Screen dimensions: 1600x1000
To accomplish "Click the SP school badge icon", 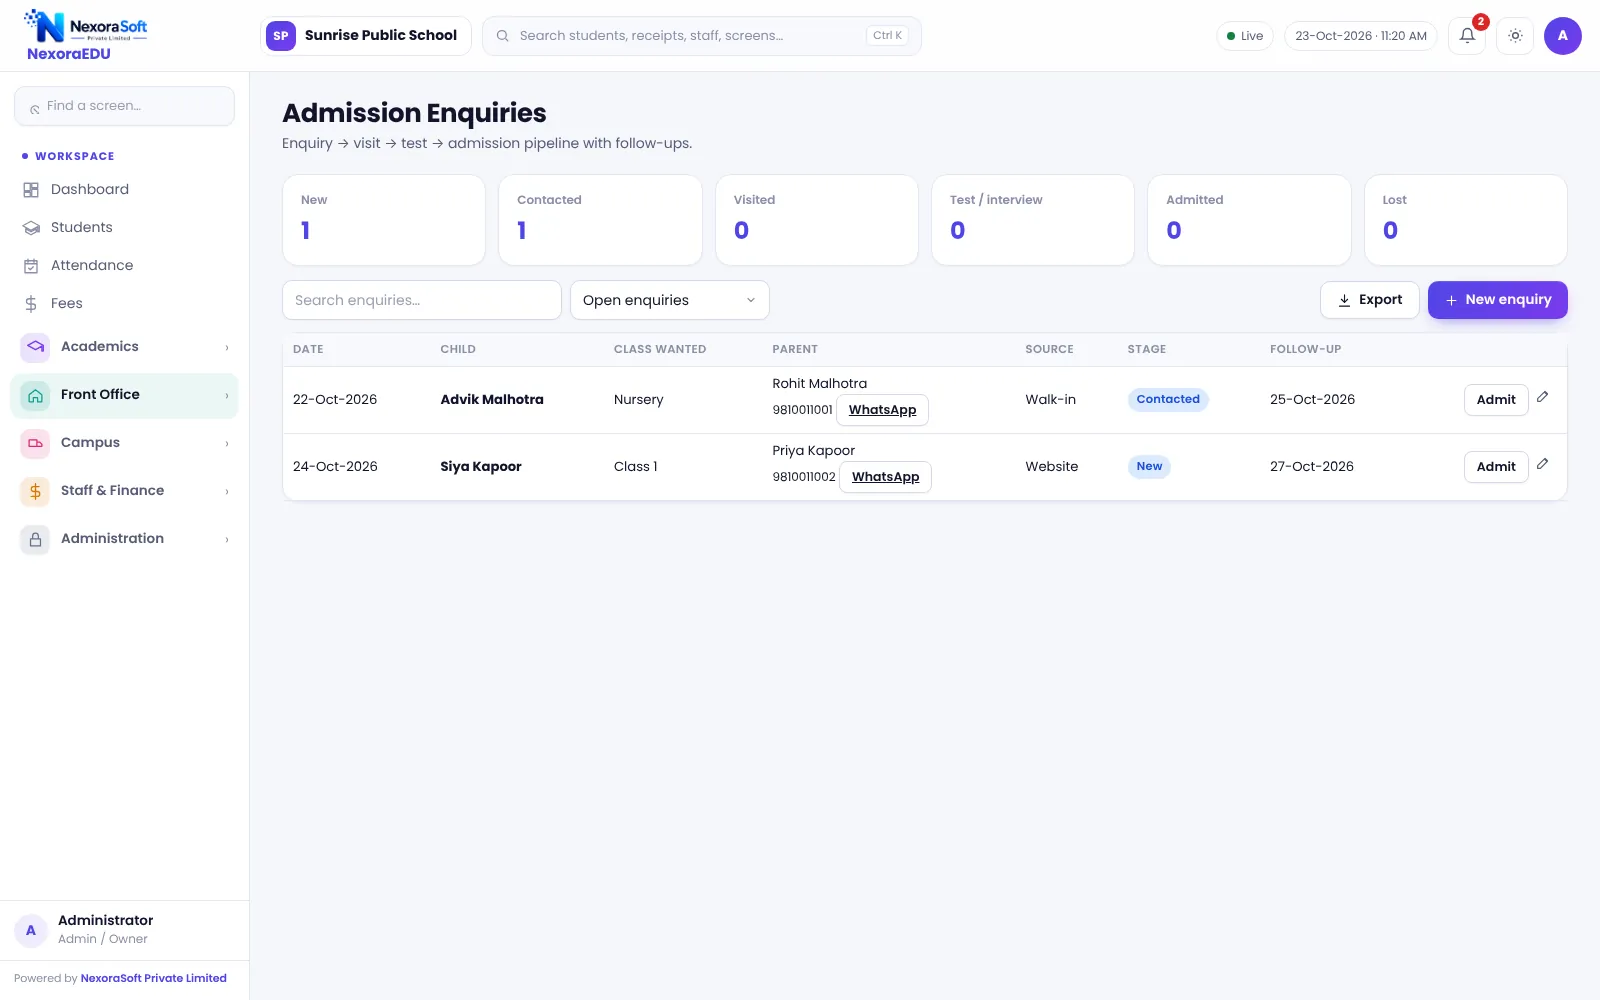I will pyautogui.click(x=281, y=36).
